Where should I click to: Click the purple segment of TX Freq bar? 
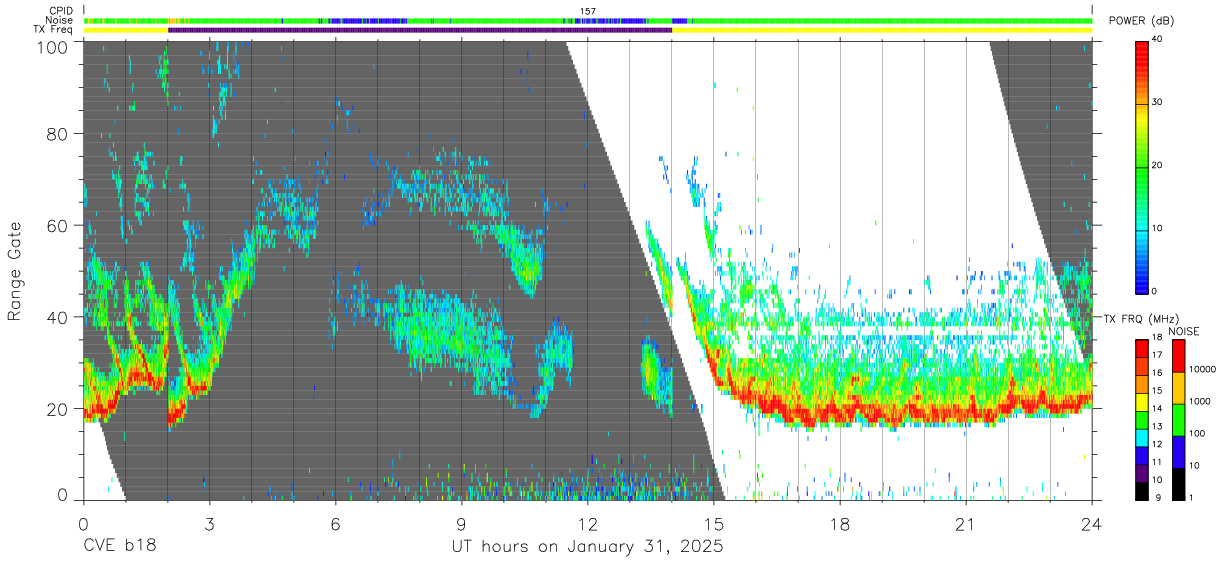click(x=420, y=30)
